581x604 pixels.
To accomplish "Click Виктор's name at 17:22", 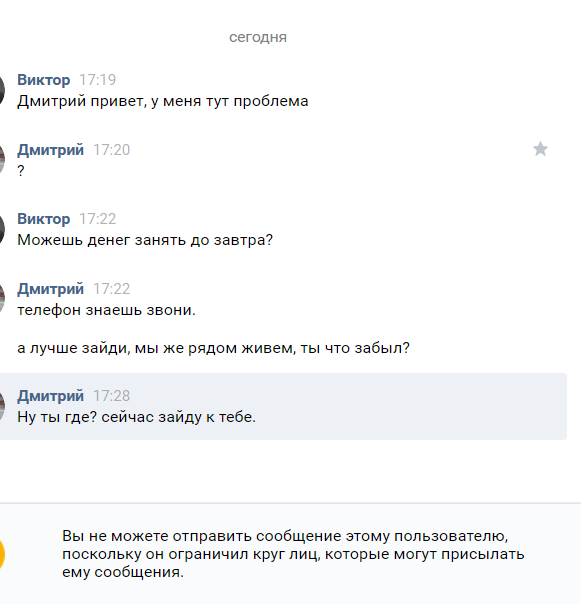I will (44, 219).
